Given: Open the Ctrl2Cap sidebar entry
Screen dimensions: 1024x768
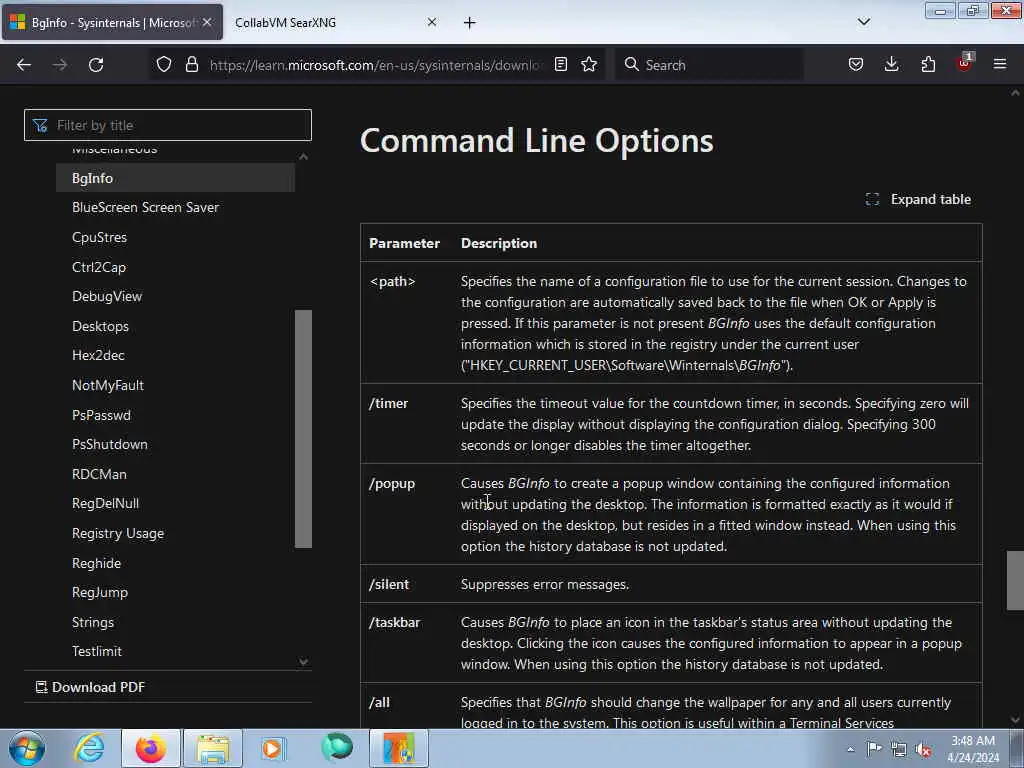Looking at the screenshot, I should tap(99, 267).
